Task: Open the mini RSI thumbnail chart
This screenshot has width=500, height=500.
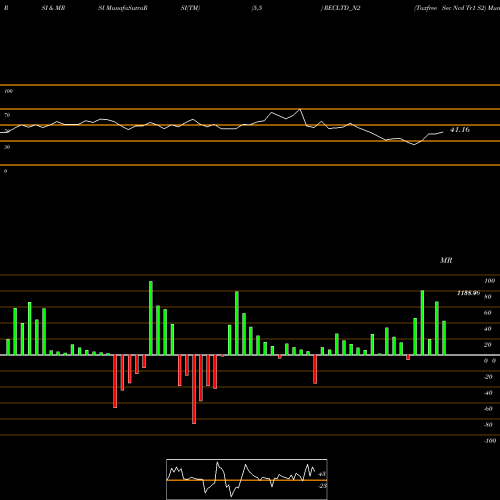Action: tap(247, 479)
